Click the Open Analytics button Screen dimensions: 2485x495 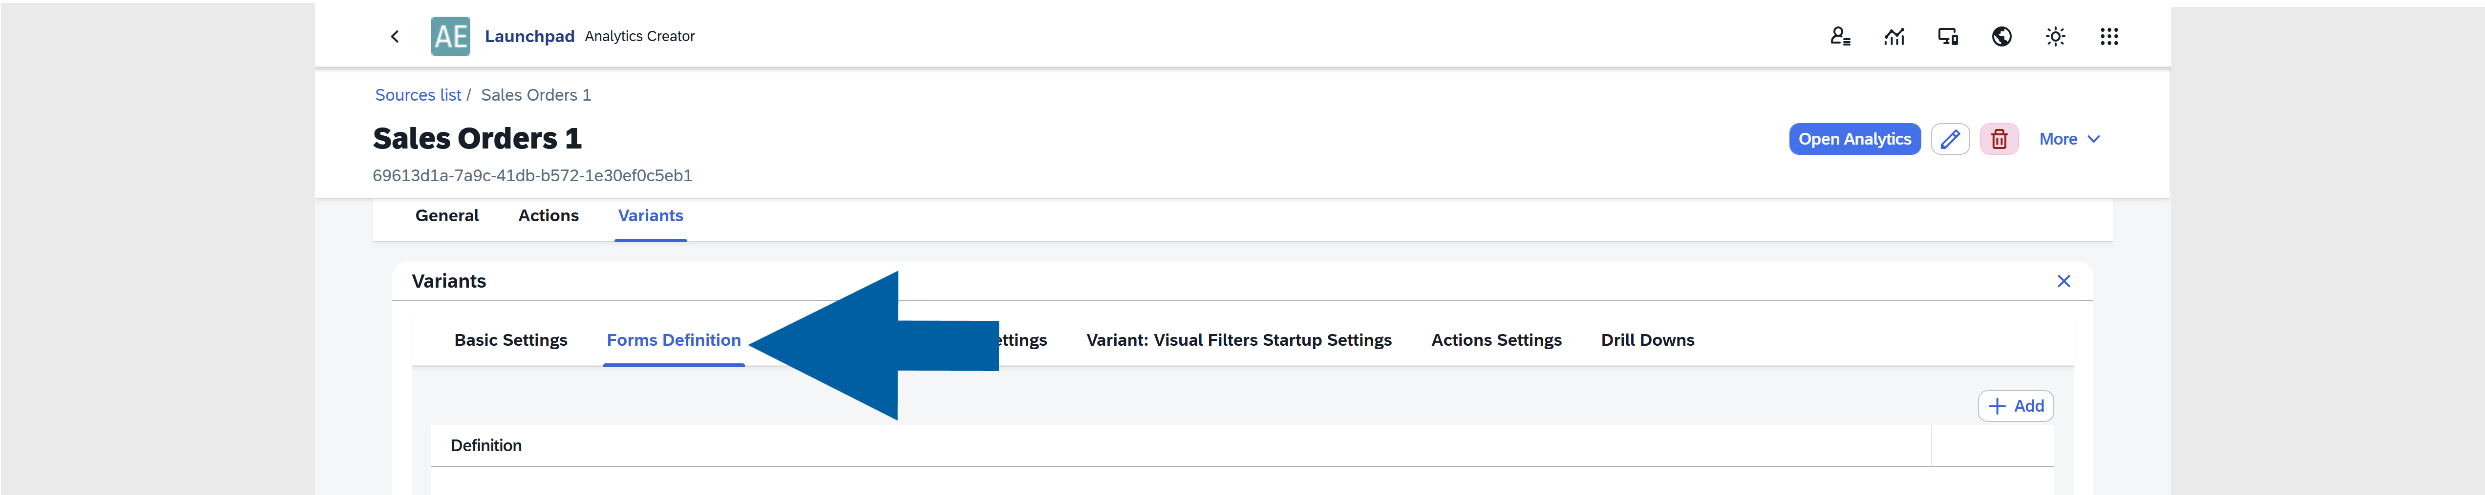point(1854,139)
